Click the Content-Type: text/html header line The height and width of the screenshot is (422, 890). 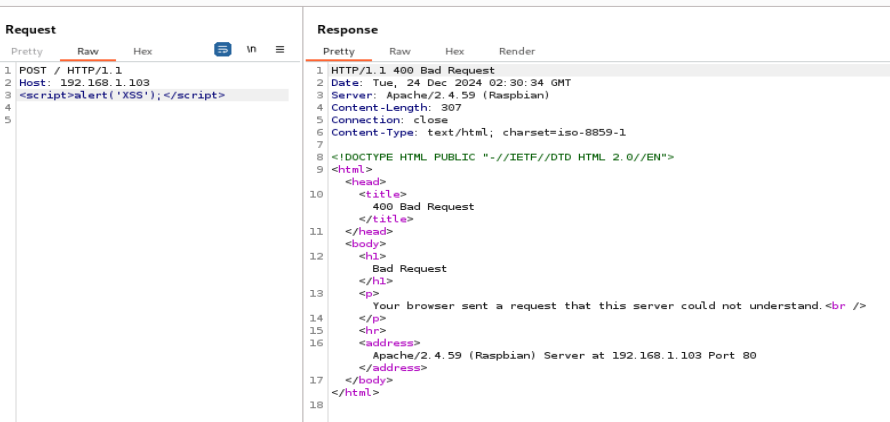[478, 132]
